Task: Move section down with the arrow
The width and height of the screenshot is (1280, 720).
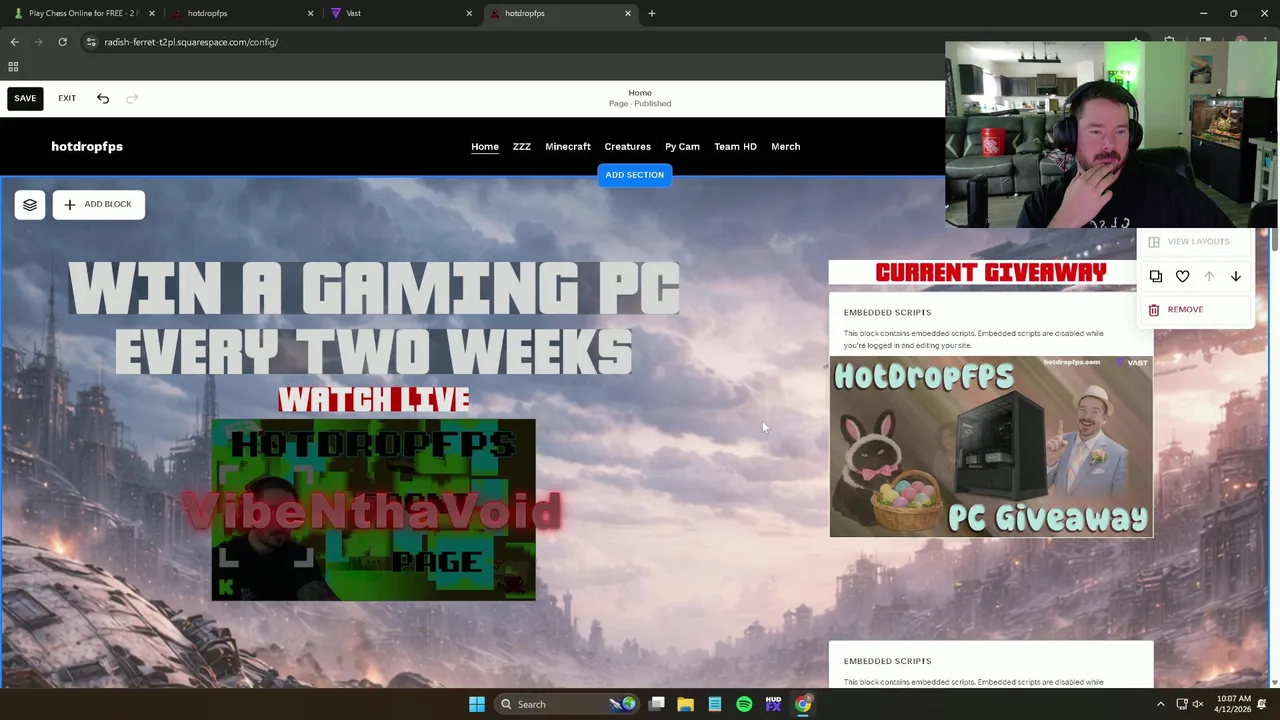Action: click(1236, 276)
